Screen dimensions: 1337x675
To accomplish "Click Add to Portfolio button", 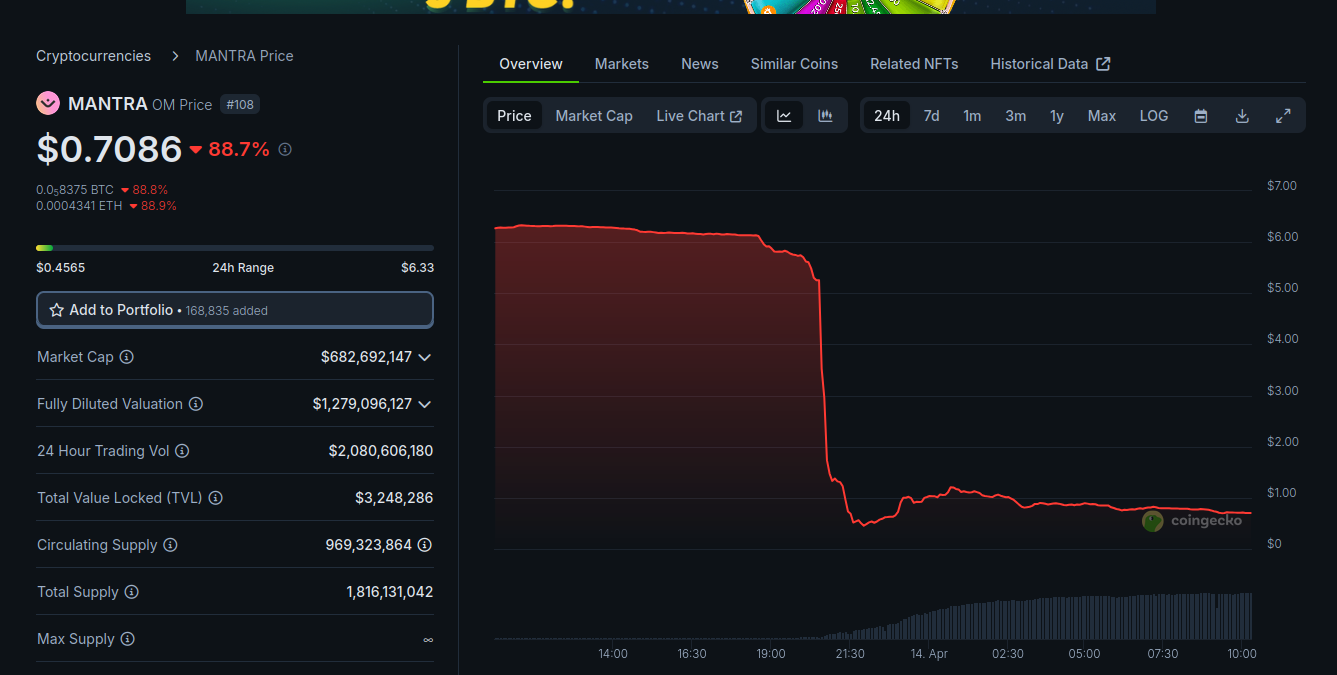I will (x=235, y=310).
